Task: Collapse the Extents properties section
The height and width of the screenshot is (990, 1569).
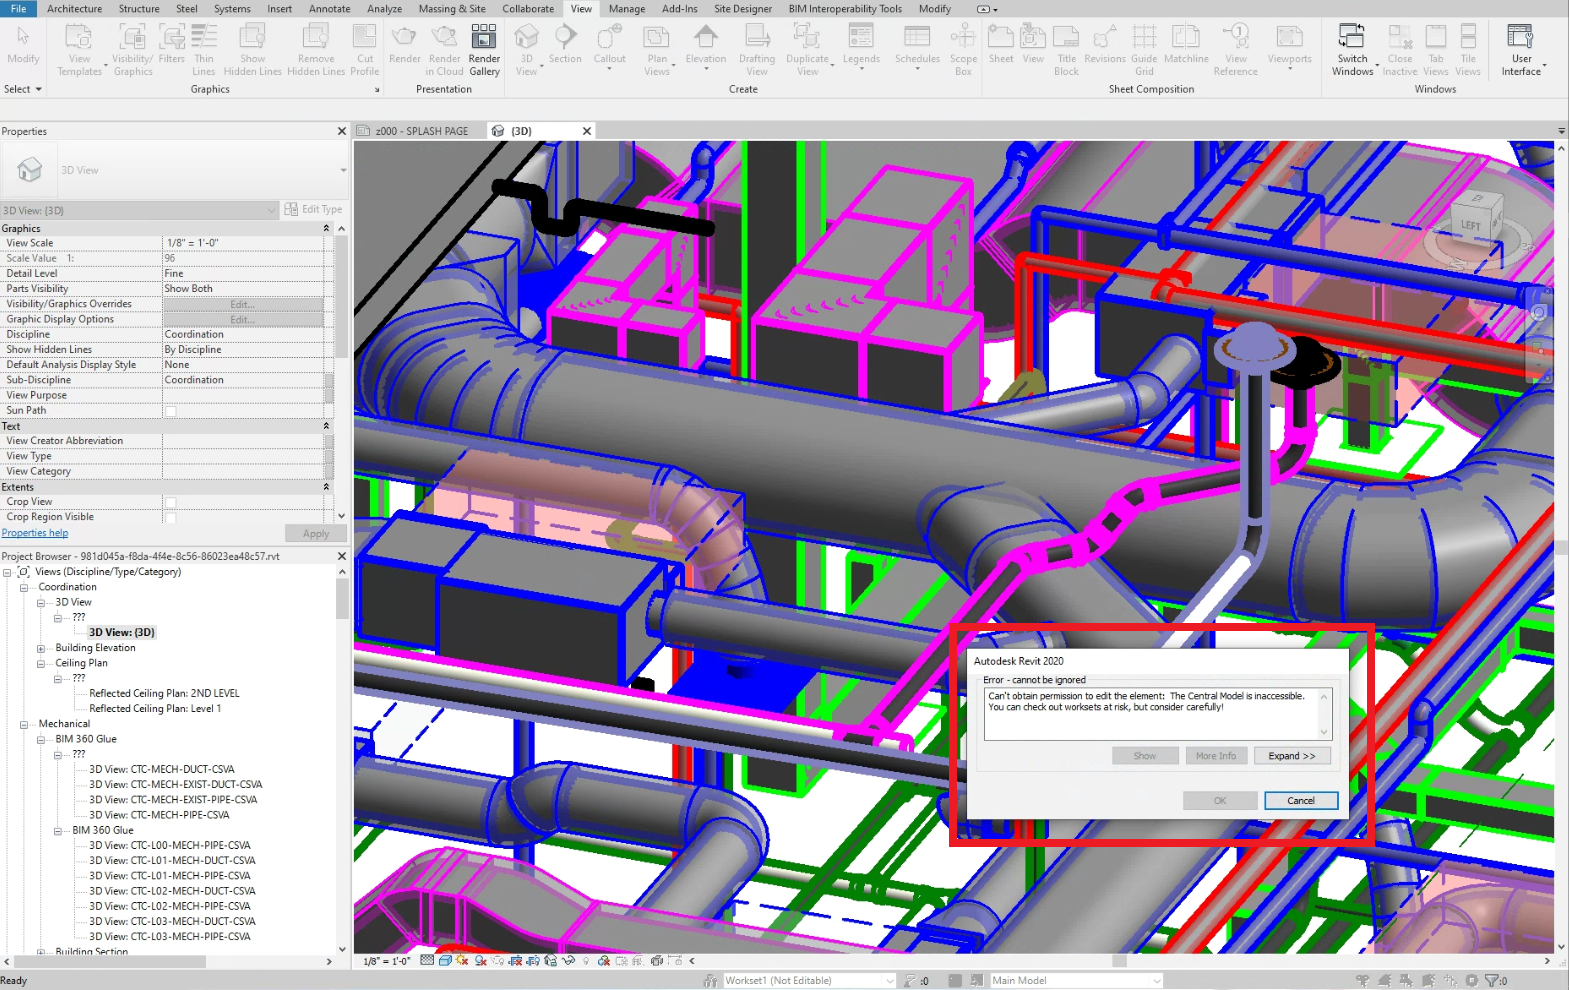Action: [x=326, y=487]
